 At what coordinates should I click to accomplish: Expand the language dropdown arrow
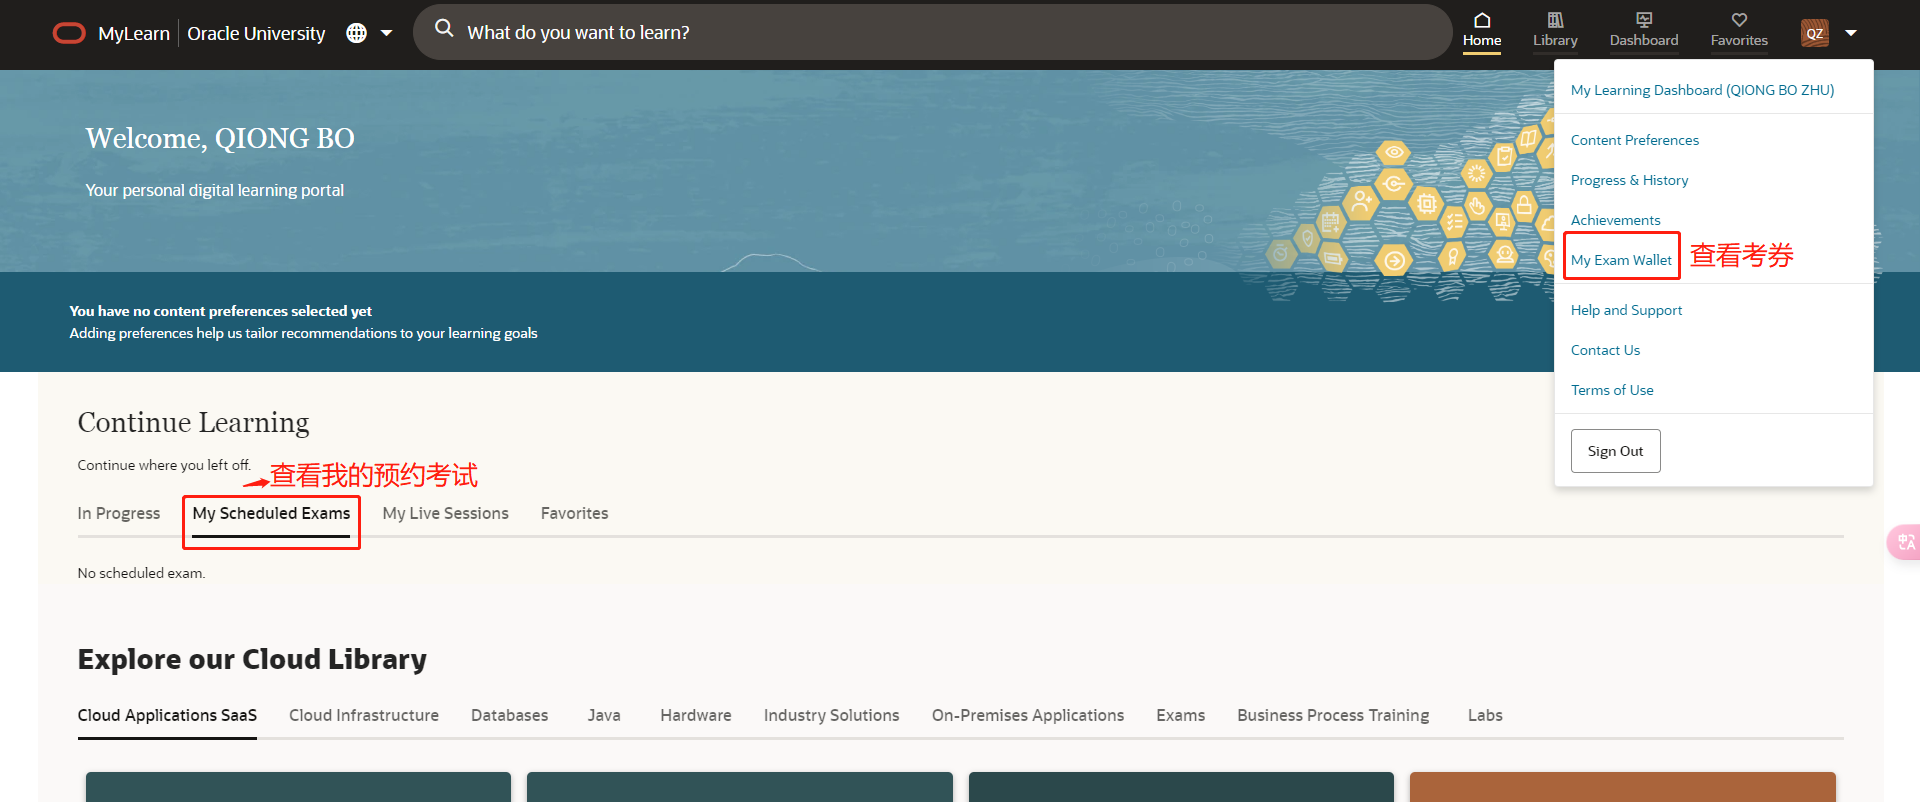coord(387,33)
